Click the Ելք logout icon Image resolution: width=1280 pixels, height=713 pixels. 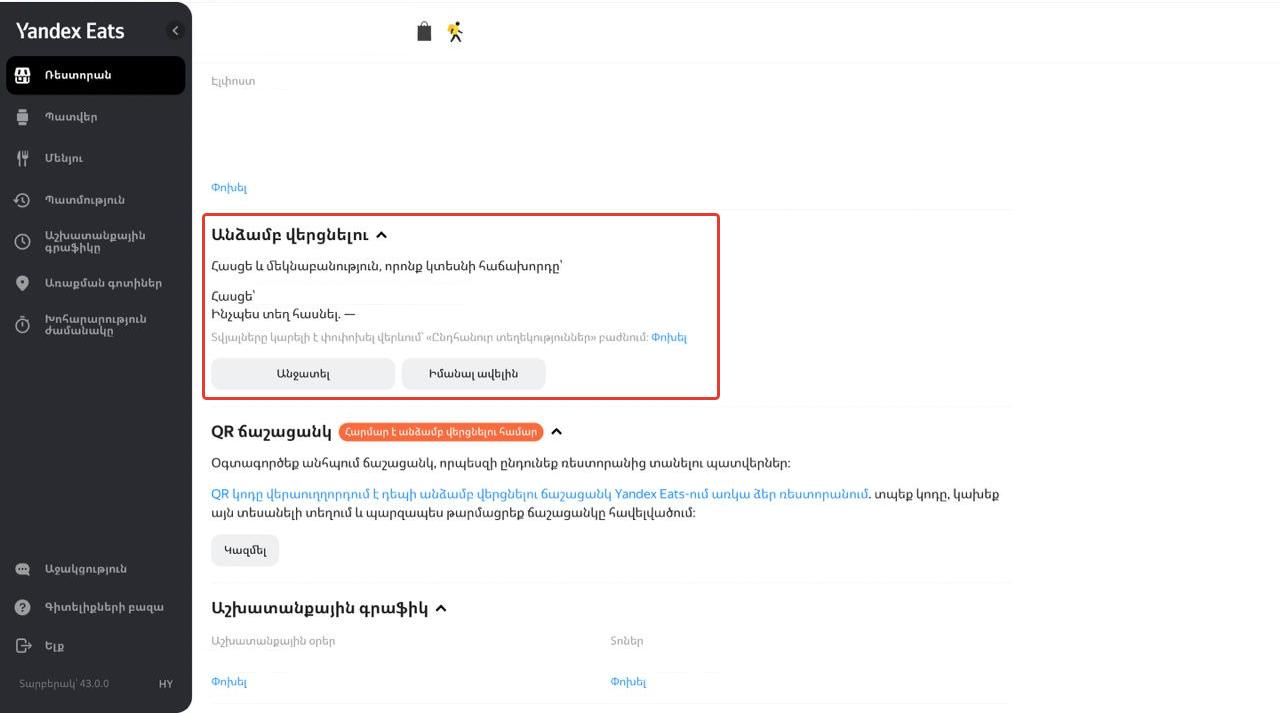[x=23, y=646]
